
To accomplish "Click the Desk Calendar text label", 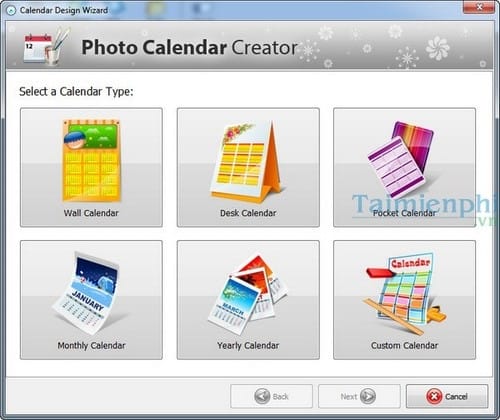I will pyautogui.click(x=248, y=213).
